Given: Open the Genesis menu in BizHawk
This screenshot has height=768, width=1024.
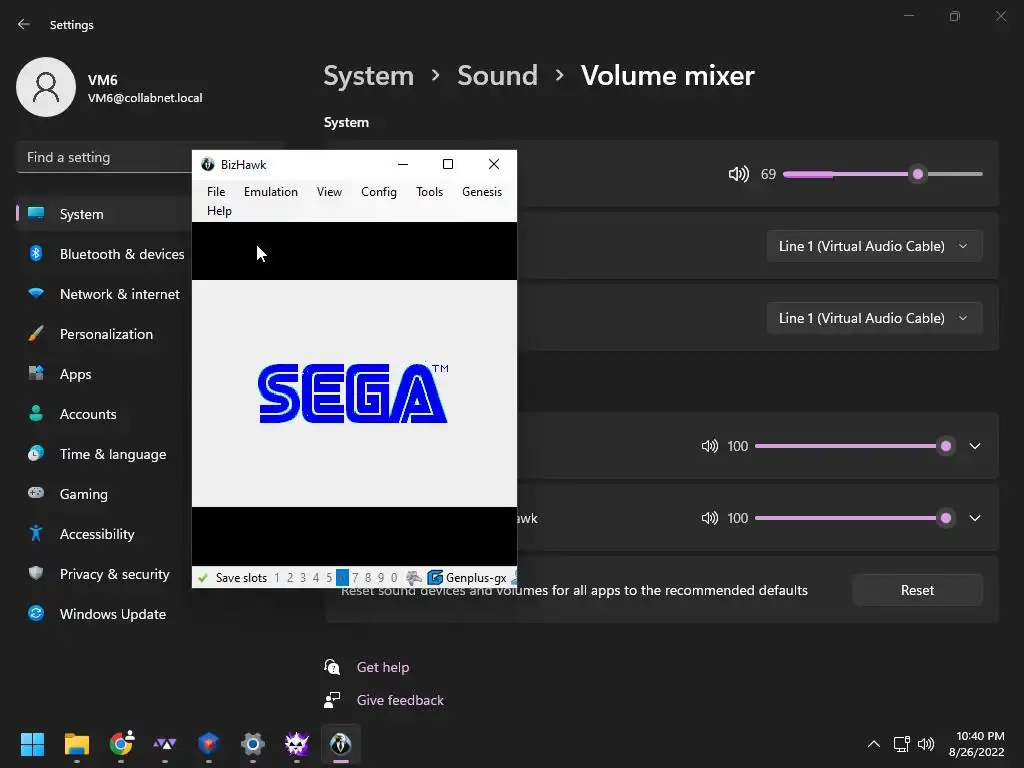Looking at the screenshot, I should [x=482, y=192].
